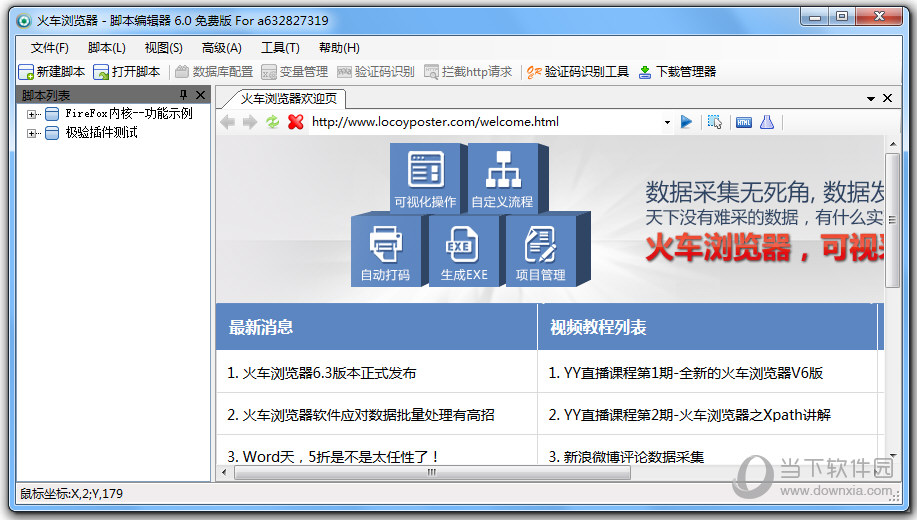Open the 工具(T) menu

(280, 48)
